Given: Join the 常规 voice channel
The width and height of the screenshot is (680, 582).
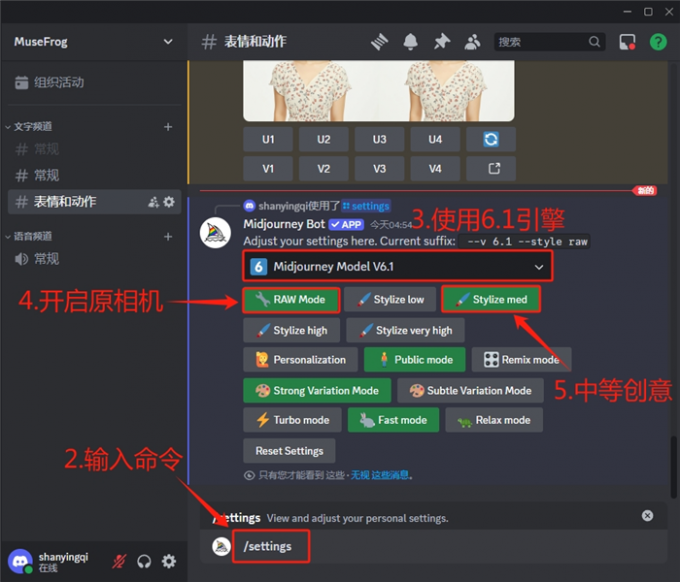Looking at the screenshot, I should pos(94,259).
